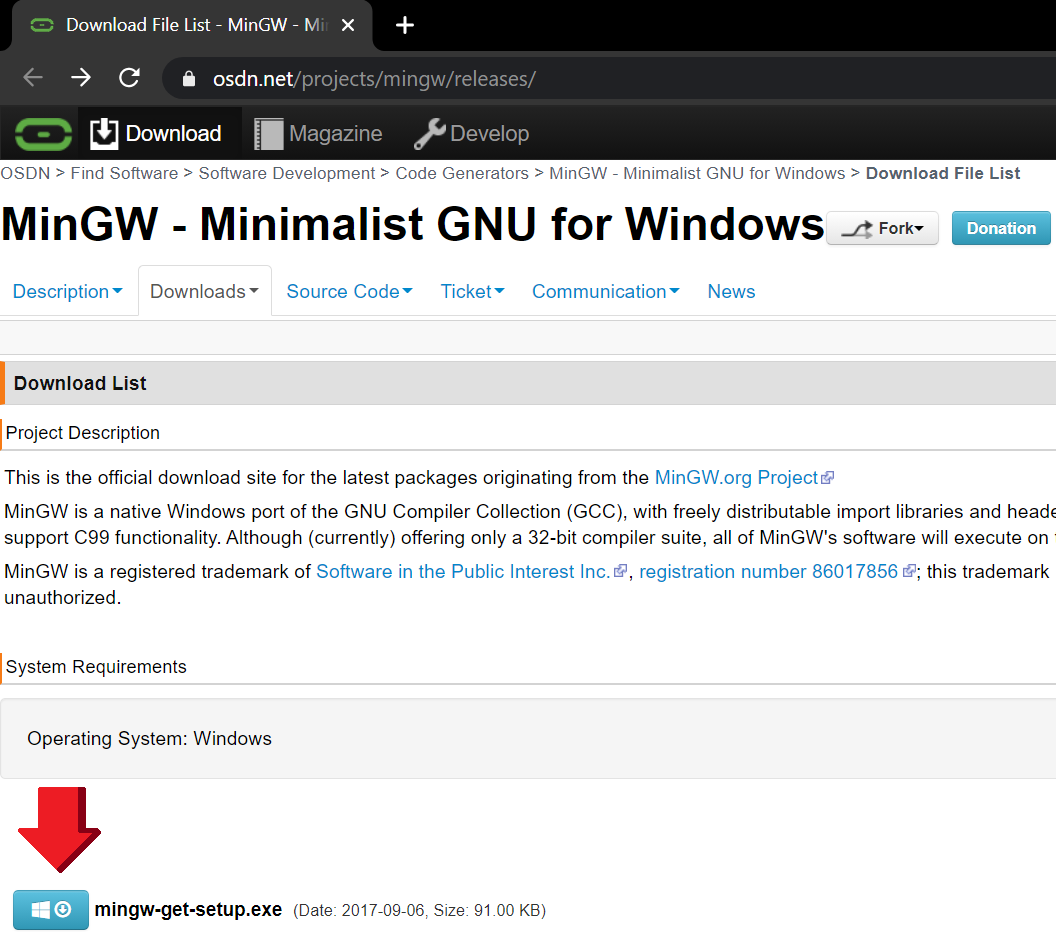The height and width of the screenshot is (948, 1056).
Task: Click the external-link icon after MinGW.org Project
Action: pos(828,478)
